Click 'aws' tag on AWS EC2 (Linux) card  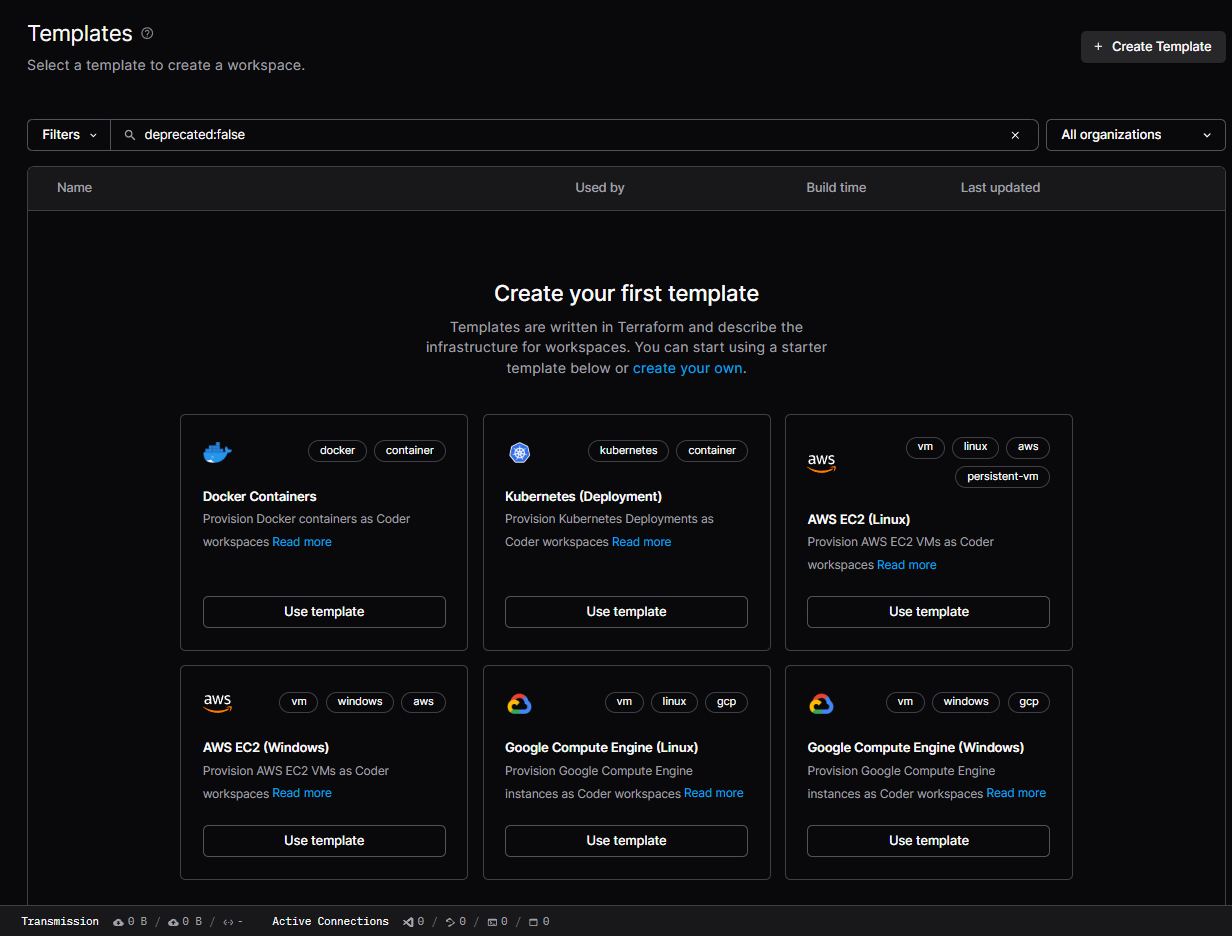coord(1028,447)
